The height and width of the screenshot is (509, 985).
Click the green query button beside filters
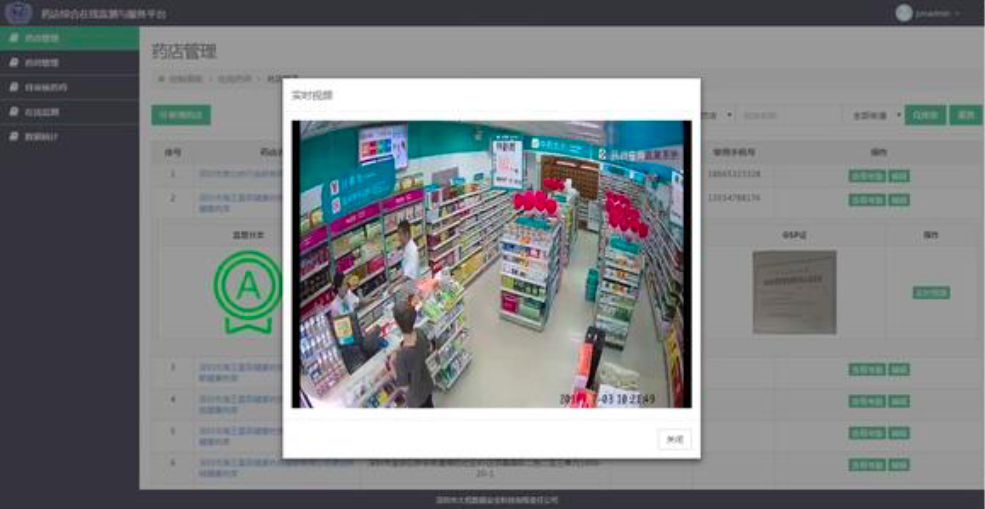click(924, 115)
